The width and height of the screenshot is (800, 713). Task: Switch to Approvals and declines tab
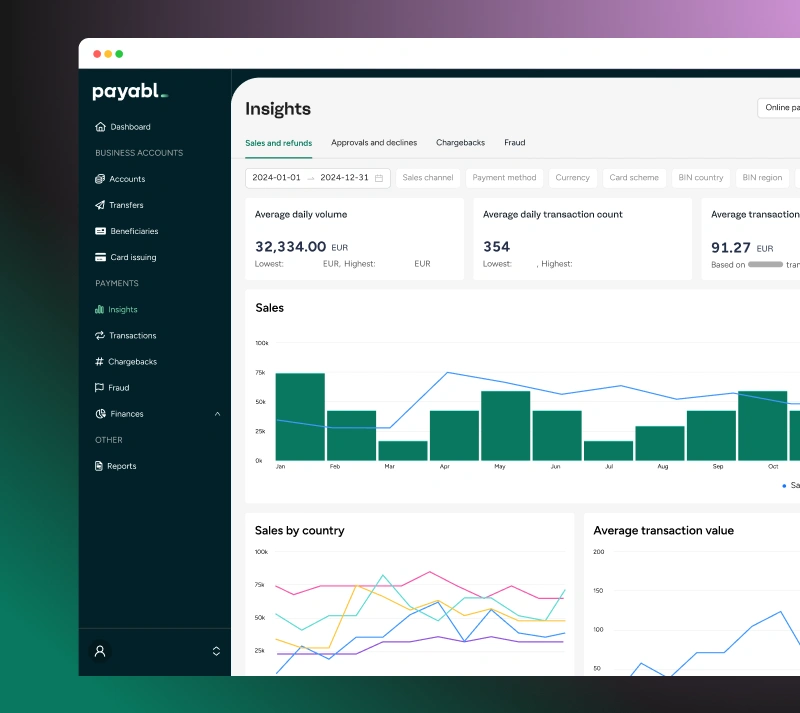pyautogui.click(x=374, y=143)
